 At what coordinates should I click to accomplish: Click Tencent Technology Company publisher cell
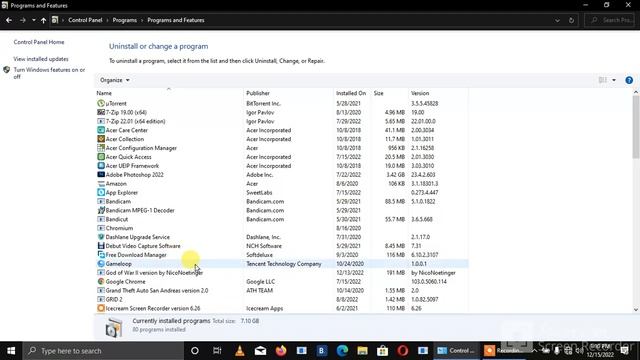[284, 264]
